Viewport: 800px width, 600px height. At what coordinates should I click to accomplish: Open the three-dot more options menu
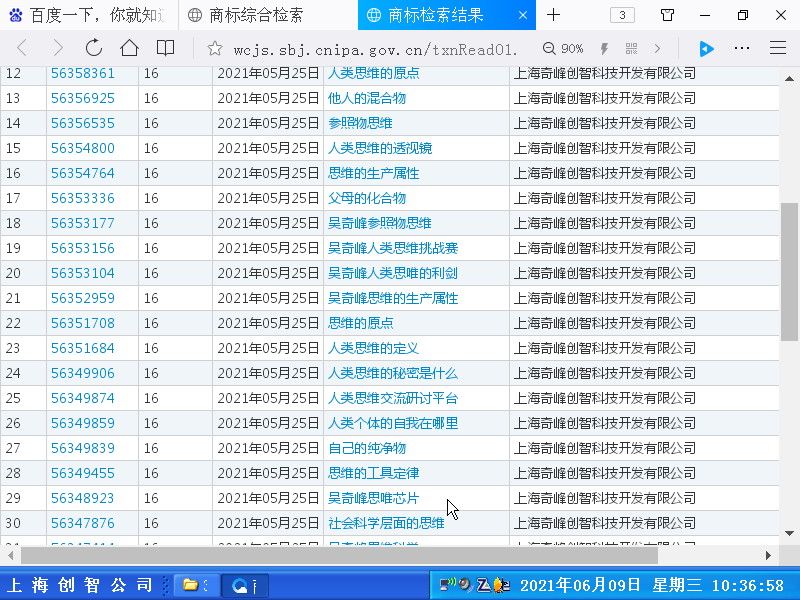coord(741,48)
